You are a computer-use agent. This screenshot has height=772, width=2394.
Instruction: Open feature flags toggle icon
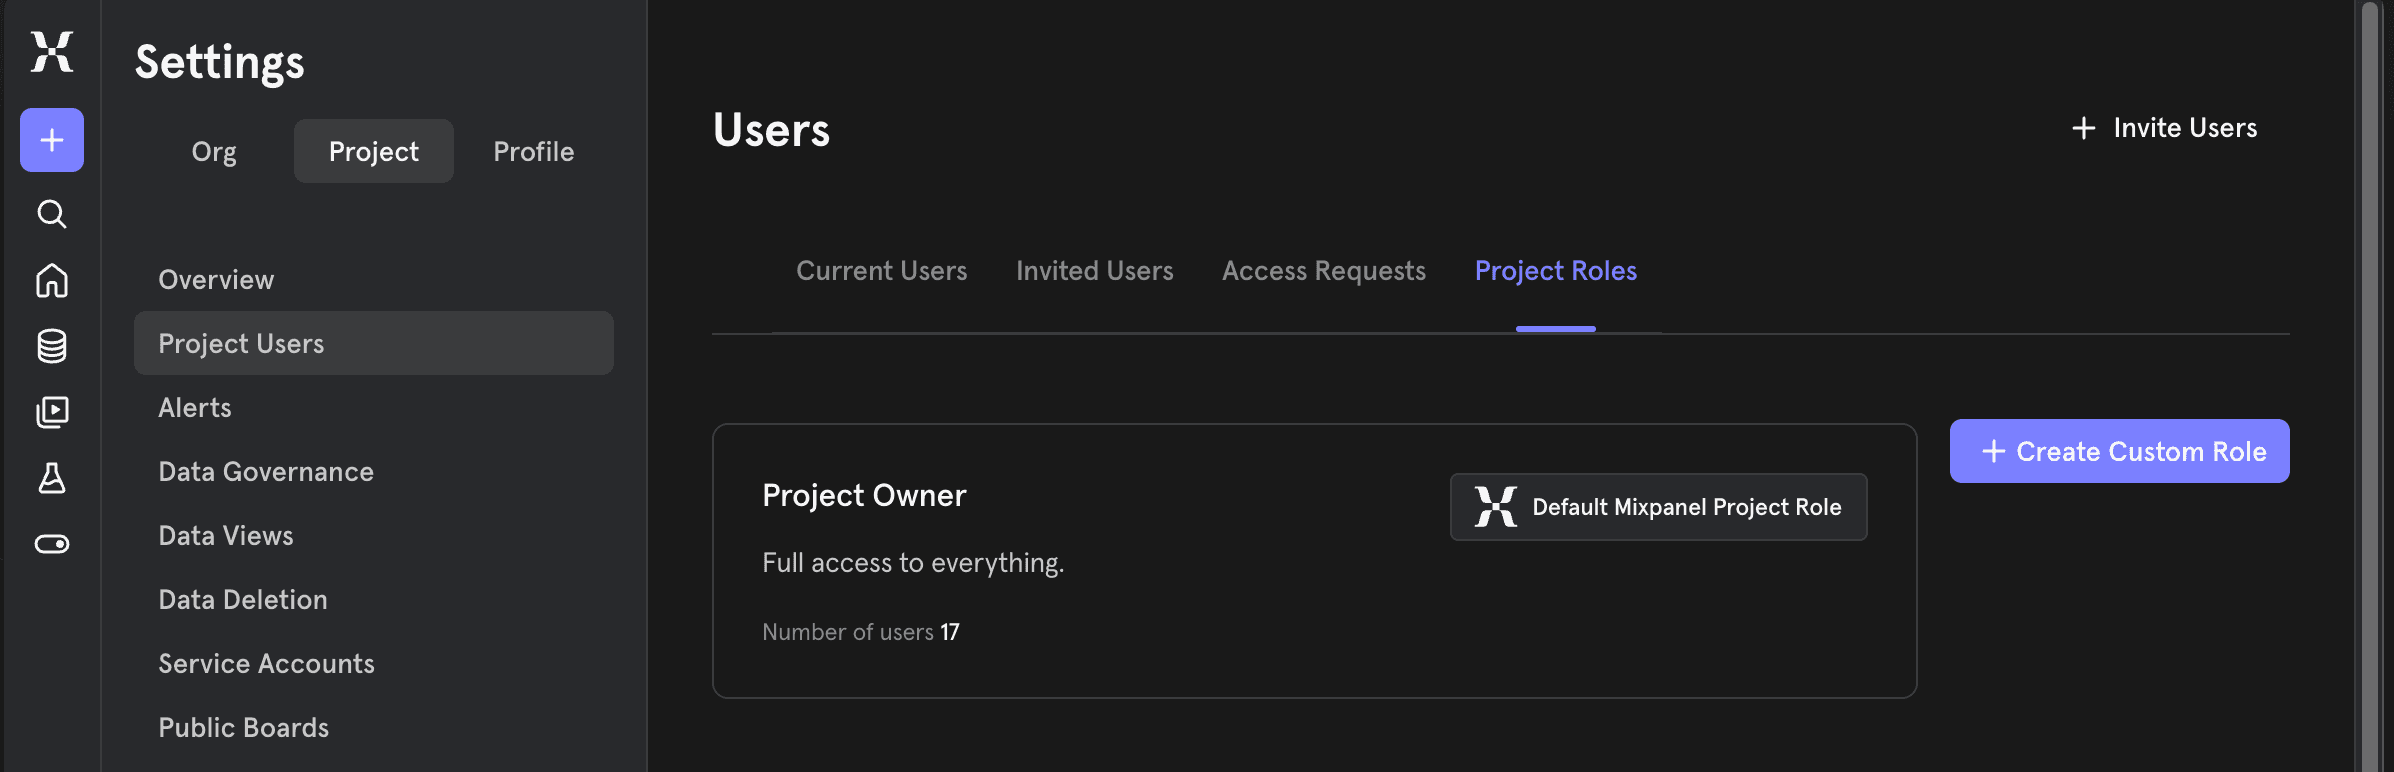[52, 544]
